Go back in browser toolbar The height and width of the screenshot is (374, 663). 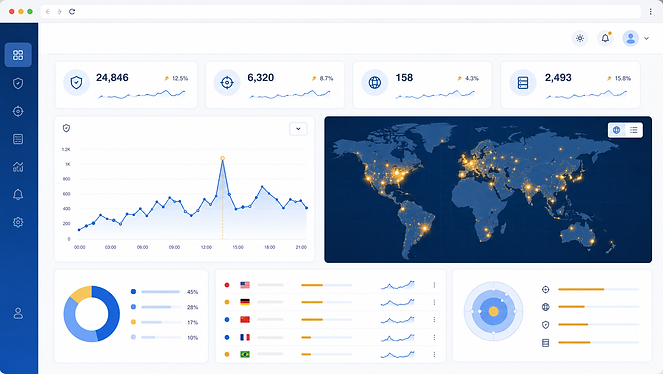47,11
